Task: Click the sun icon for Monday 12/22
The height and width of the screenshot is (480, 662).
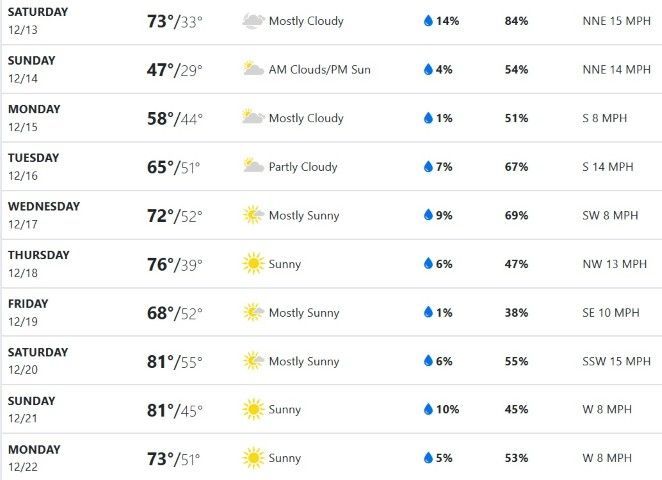Action: [253, 459]
